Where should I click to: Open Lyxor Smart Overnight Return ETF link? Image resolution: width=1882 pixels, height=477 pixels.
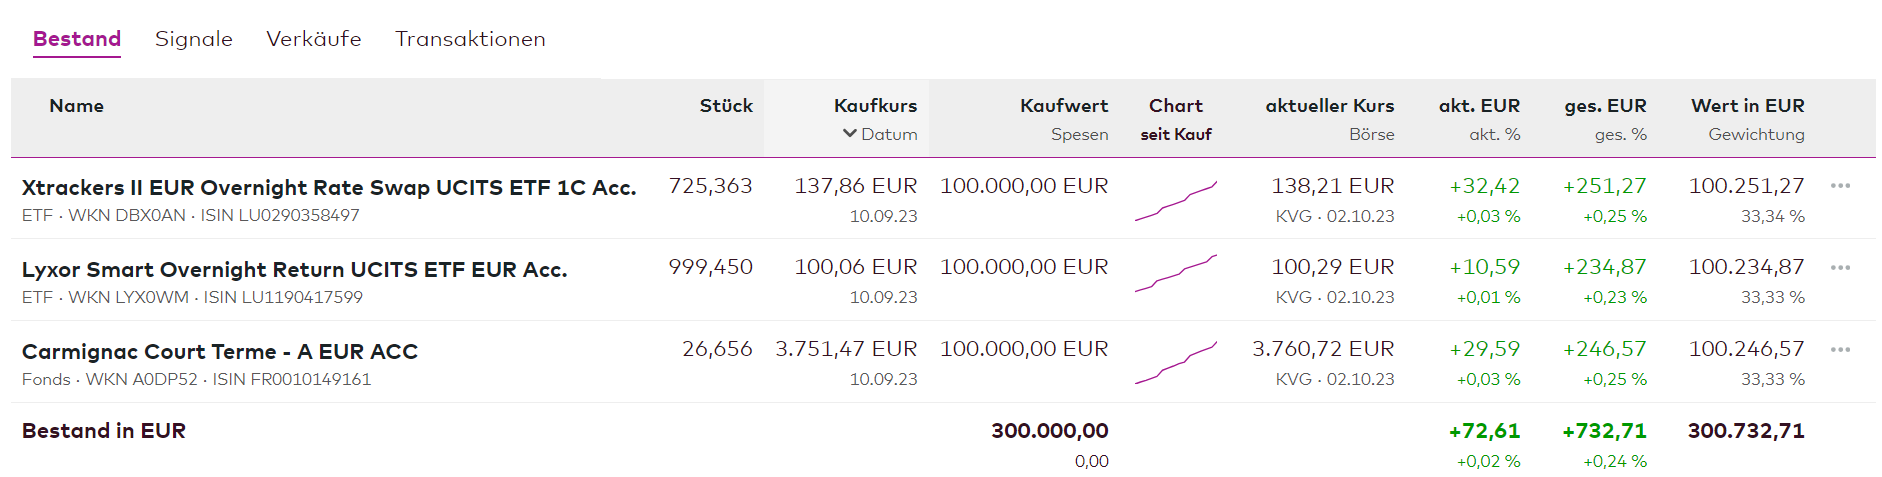pyautogui.click(x=294, y=270)
